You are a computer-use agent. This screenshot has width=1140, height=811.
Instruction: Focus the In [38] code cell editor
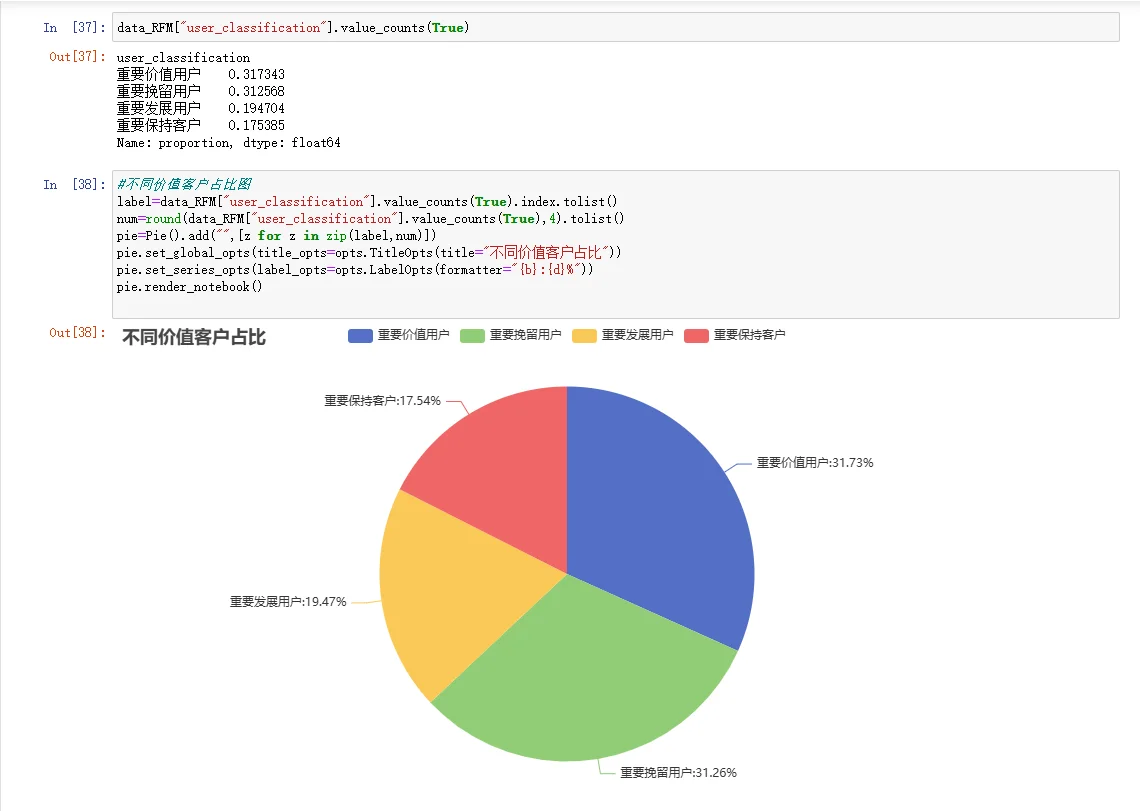click(x=615, y=244)
